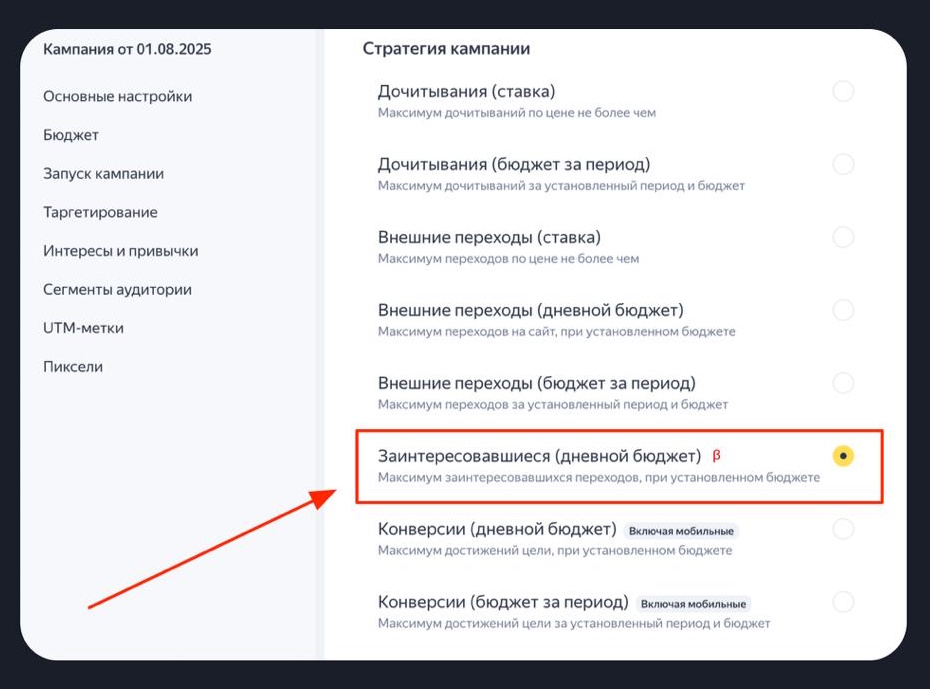Choose Дочитывания (бюджет за период) strategy
The width and height of the screenshot is (930, 689).
click(x=843, y=164)
